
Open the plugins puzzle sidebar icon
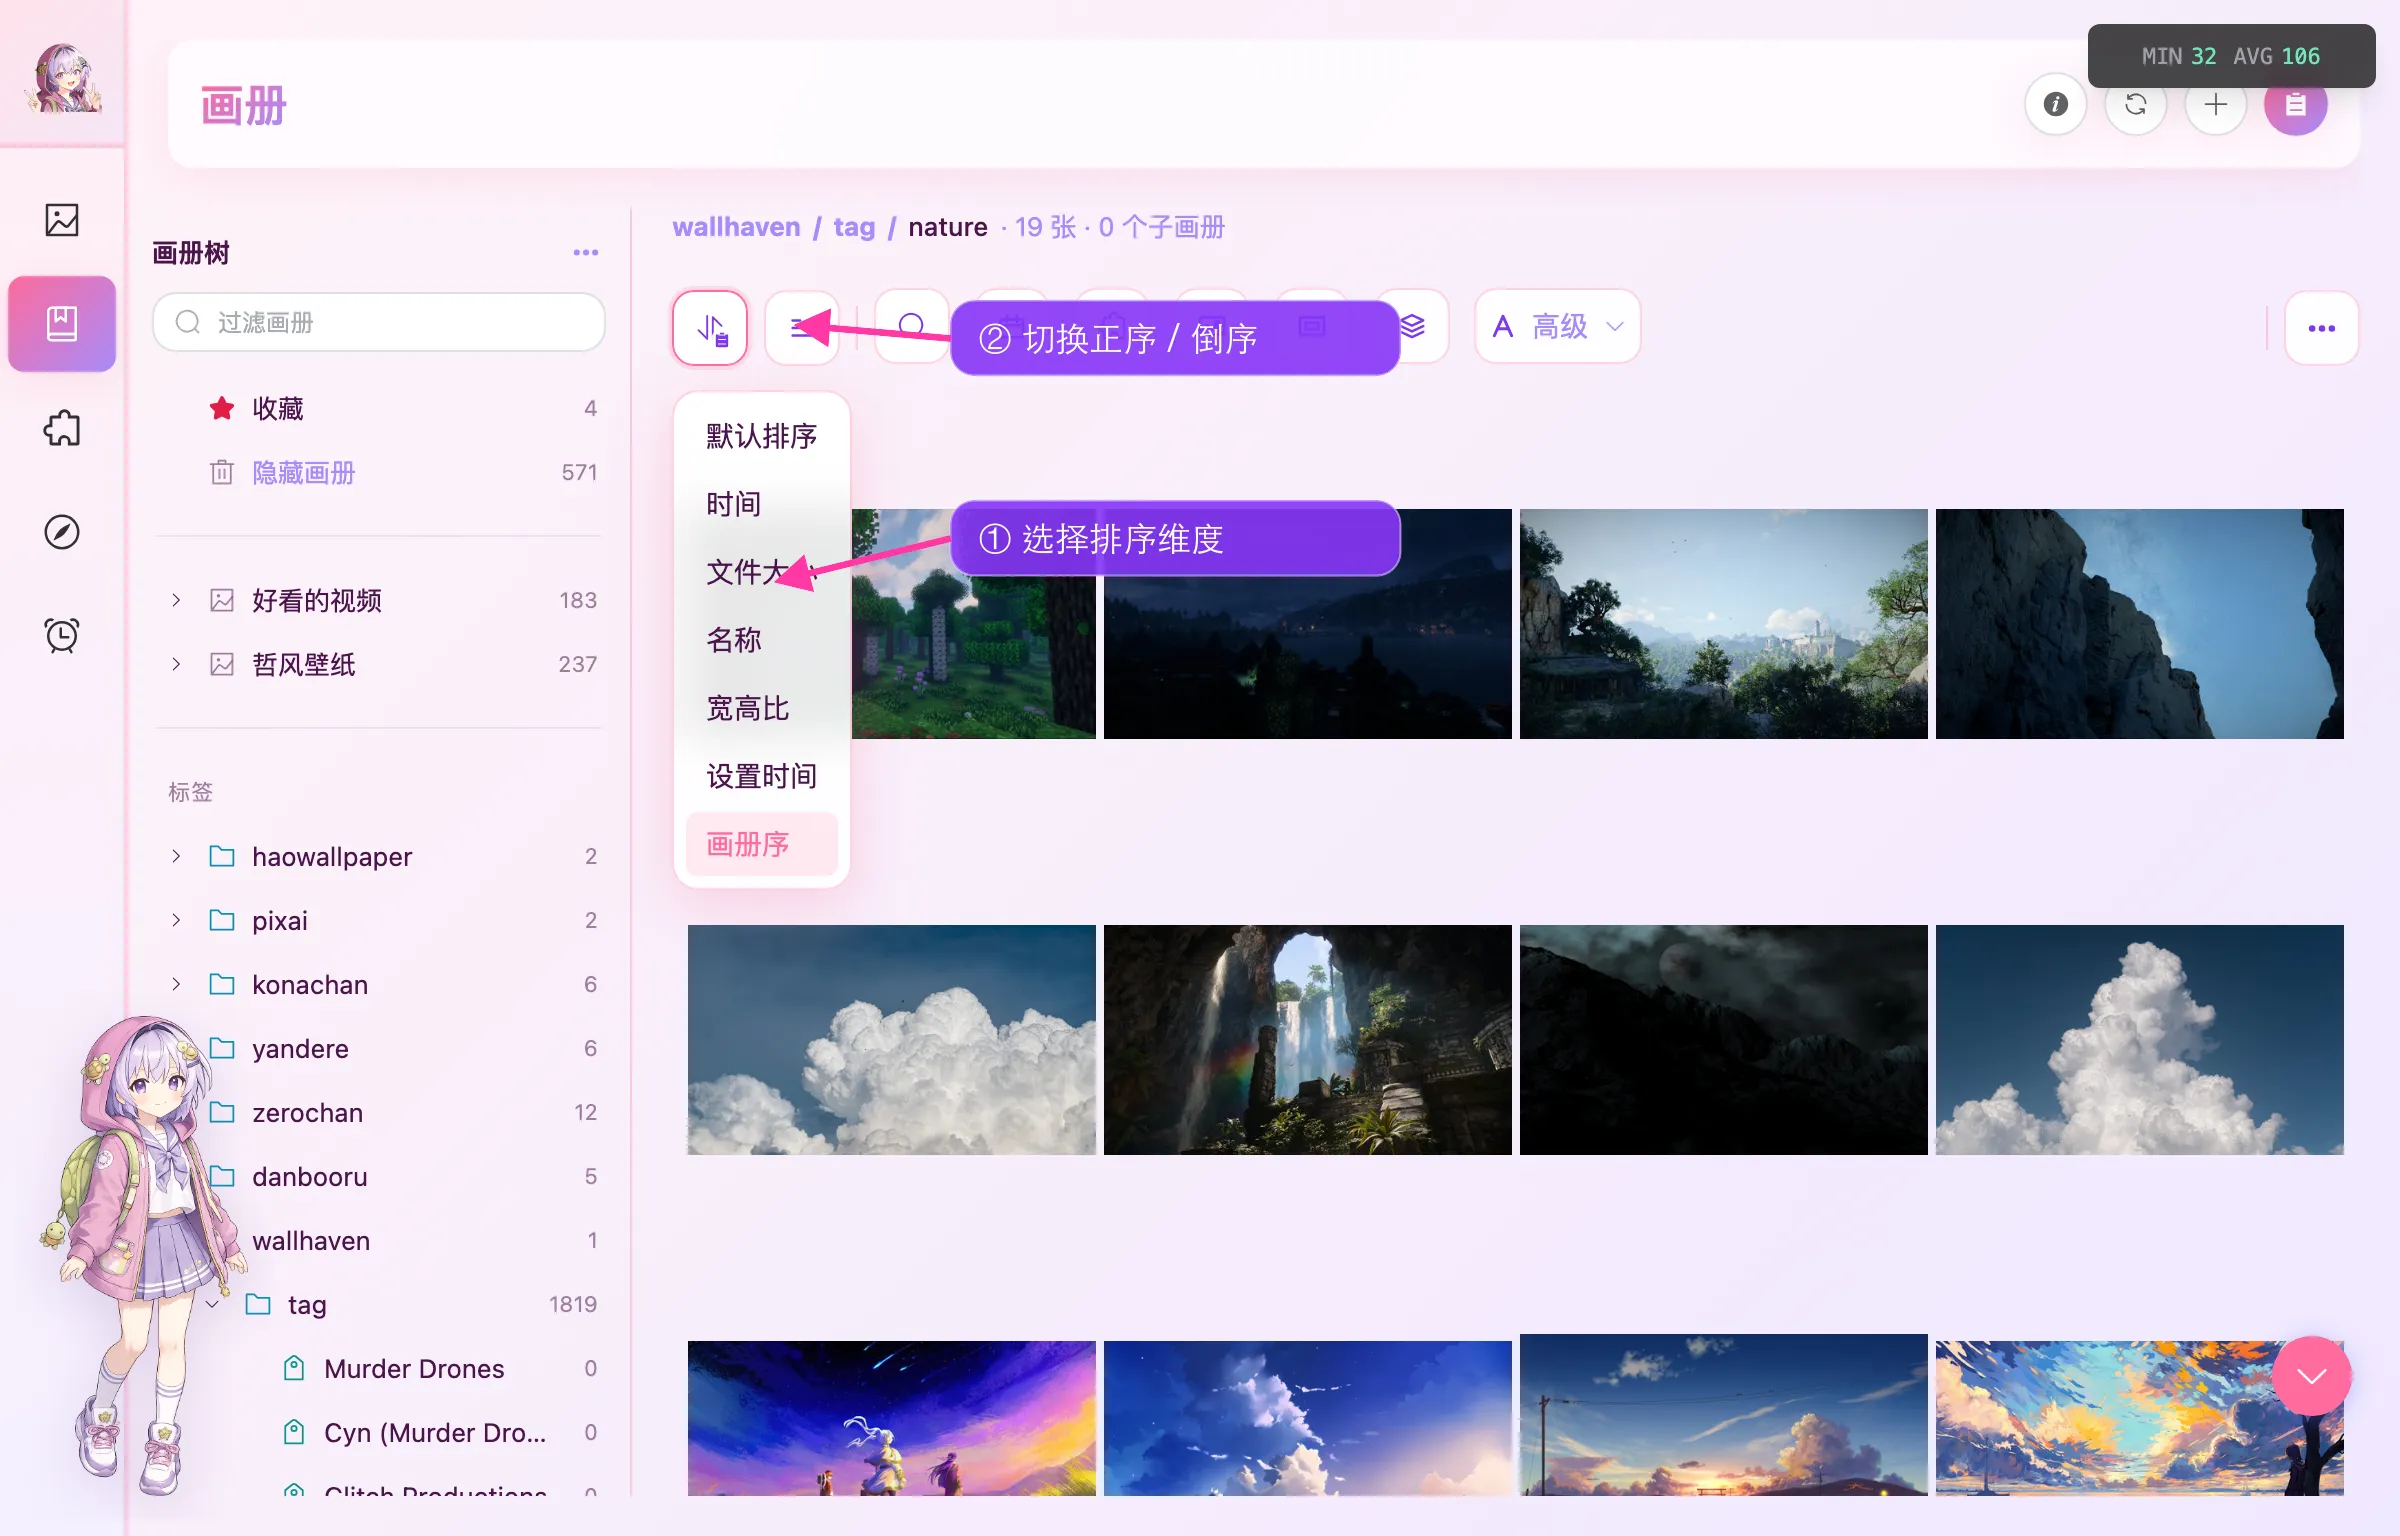point(62,428)
